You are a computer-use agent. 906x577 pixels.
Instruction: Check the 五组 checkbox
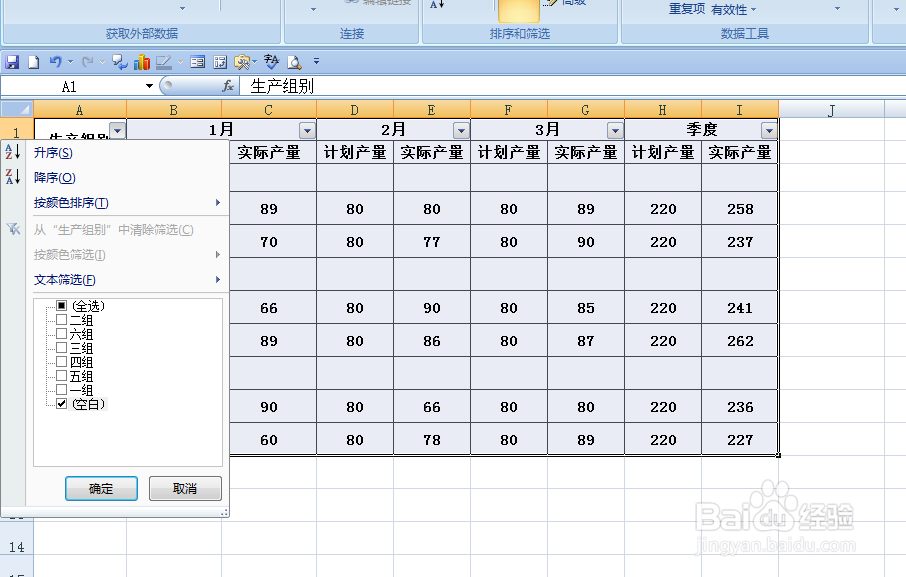(62, 375)
